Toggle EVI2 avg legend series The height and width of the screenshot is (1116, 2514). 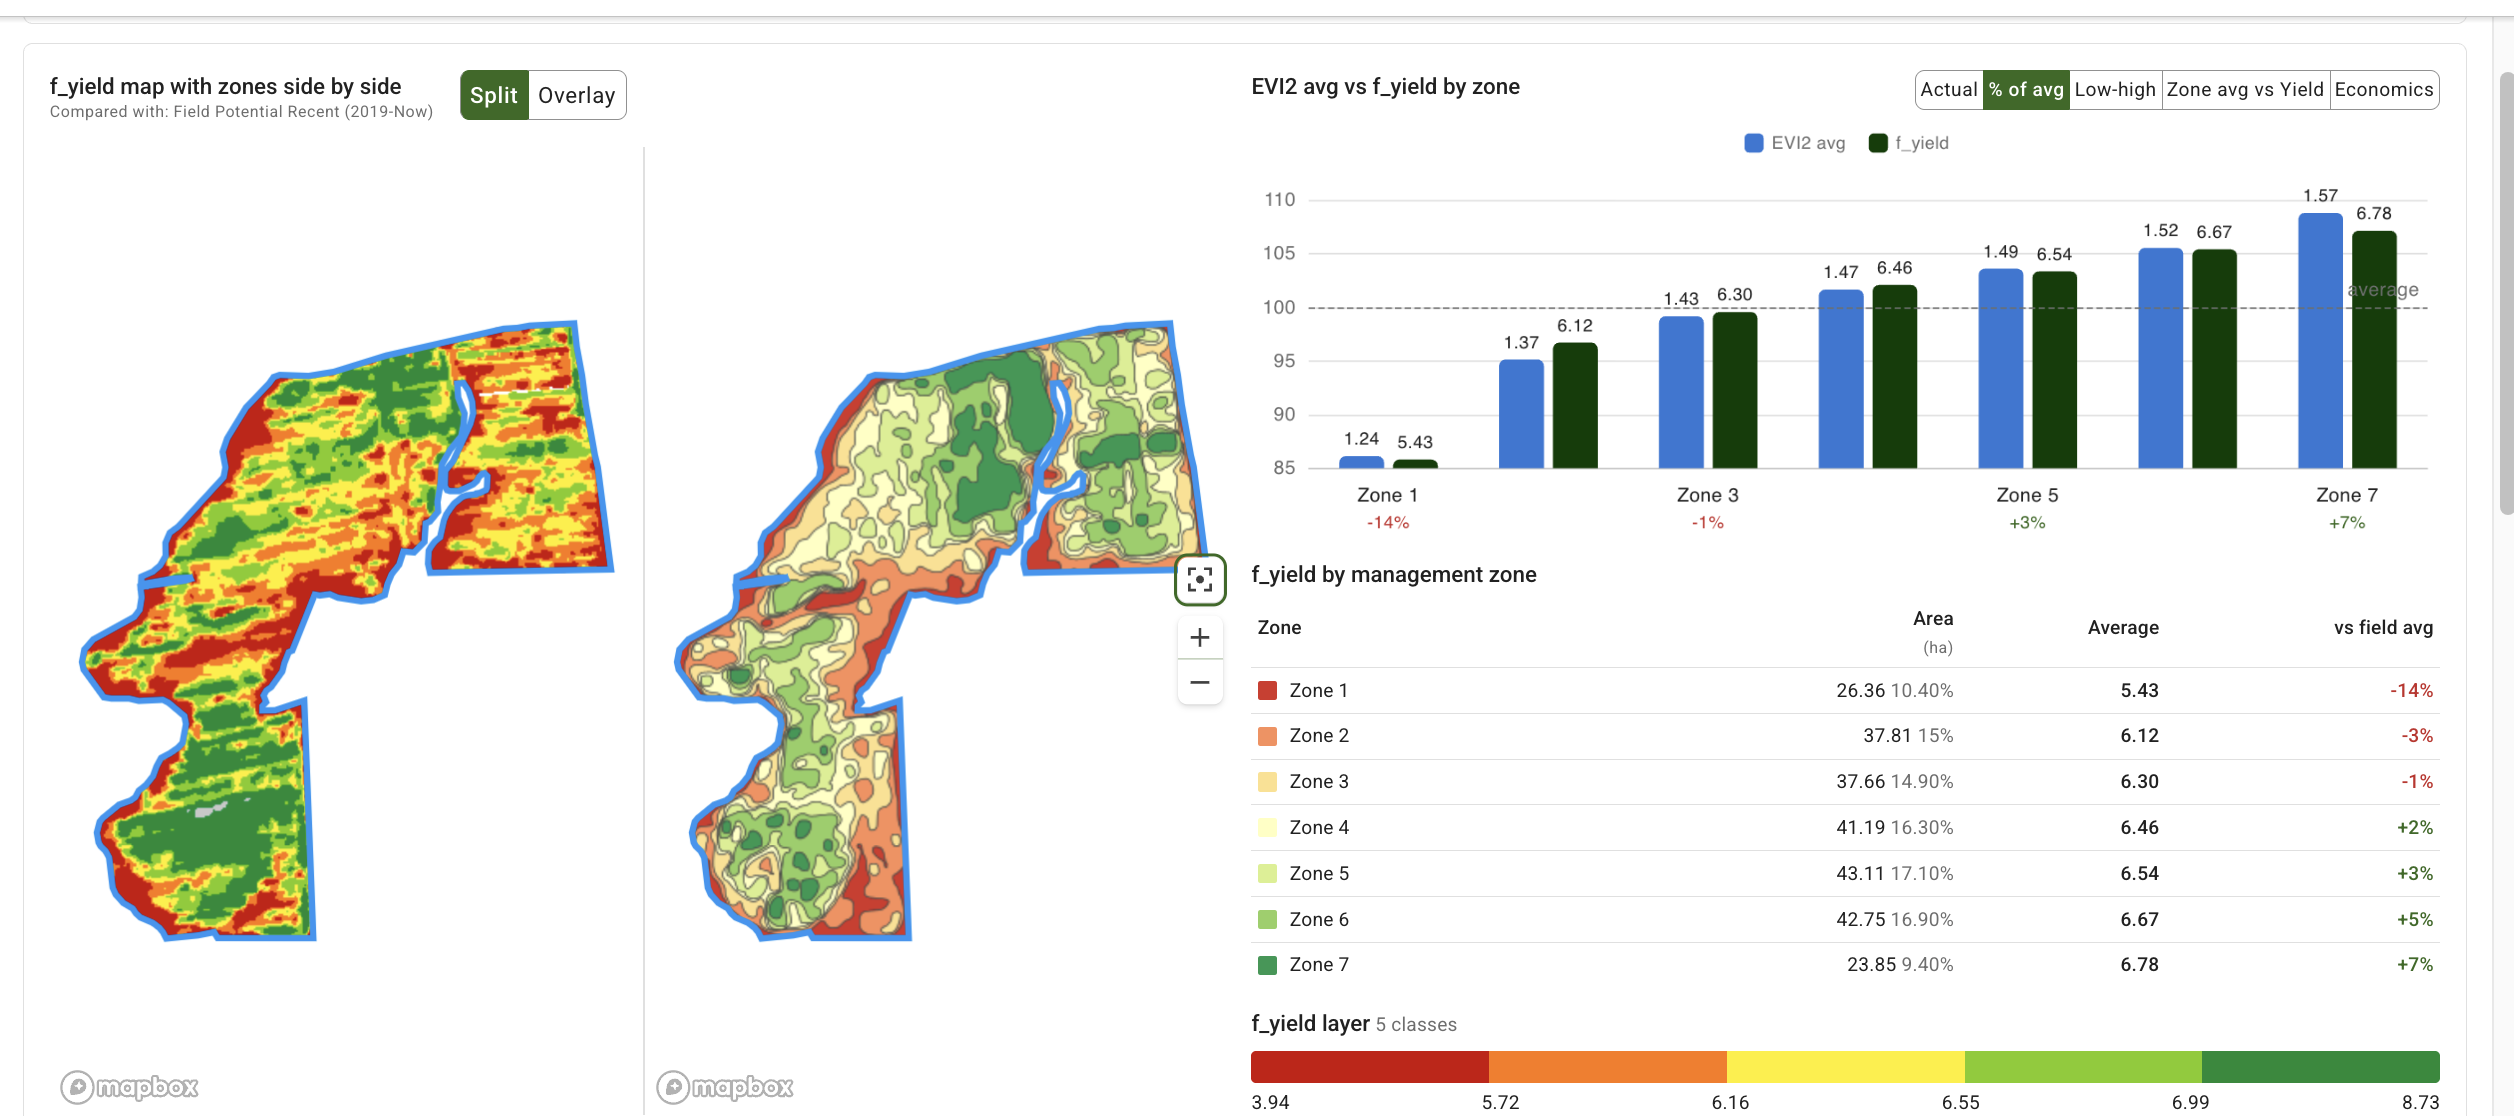1794,143
